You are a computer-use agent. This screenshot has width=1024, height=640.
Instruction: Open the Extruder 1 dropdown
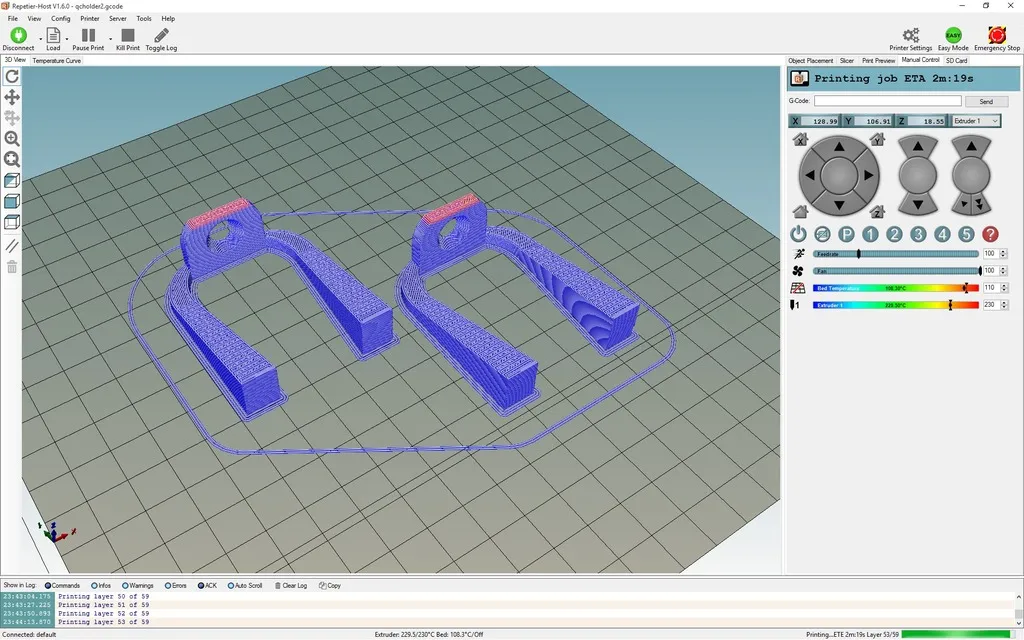pyautogui.click(x=975, y=121)
